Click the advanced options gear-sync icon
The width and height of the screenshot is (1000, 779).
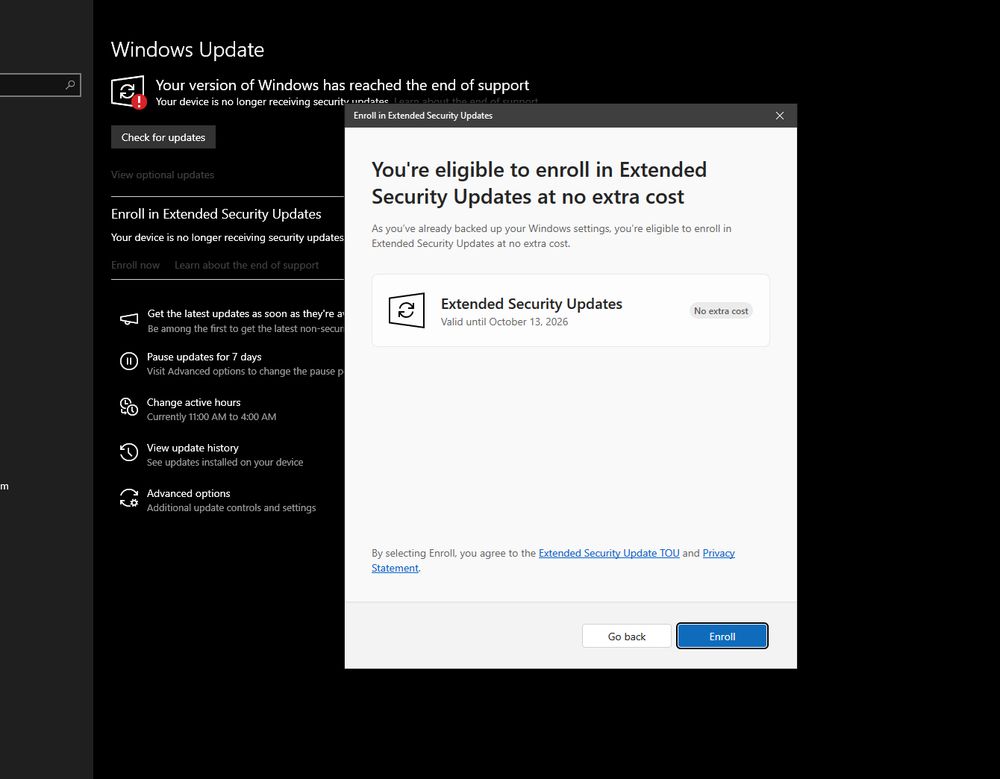pos(129,498)
